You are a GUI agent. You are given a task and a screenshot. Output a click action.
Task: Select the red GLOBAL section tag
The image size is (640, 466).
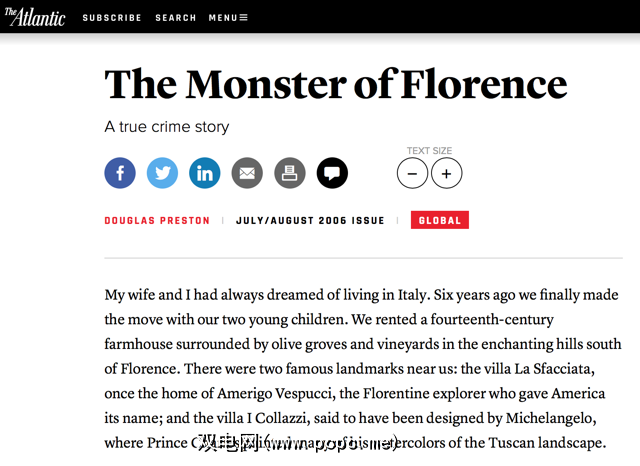(439, 221)
